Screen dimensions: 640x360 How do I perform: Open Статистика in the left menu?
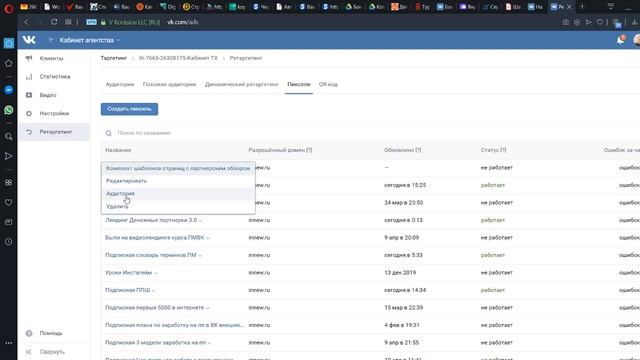pos(55,77)
